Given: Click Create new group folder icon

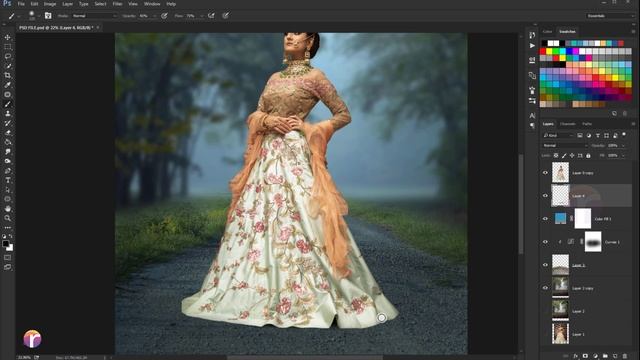Looking at the screenshot, I should [605, 356].
